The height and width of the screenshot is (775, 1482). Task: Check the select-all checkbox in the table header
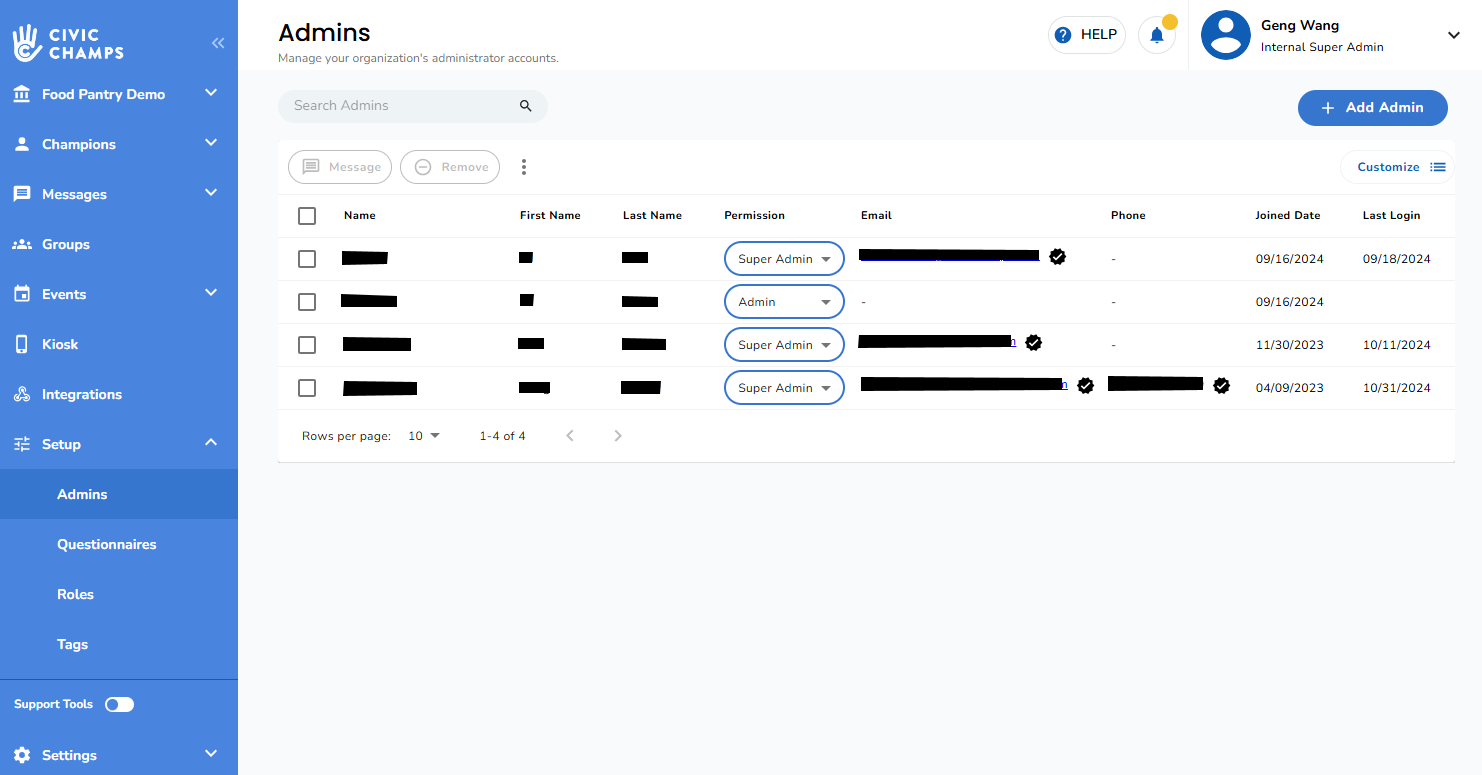click(307, 215)
